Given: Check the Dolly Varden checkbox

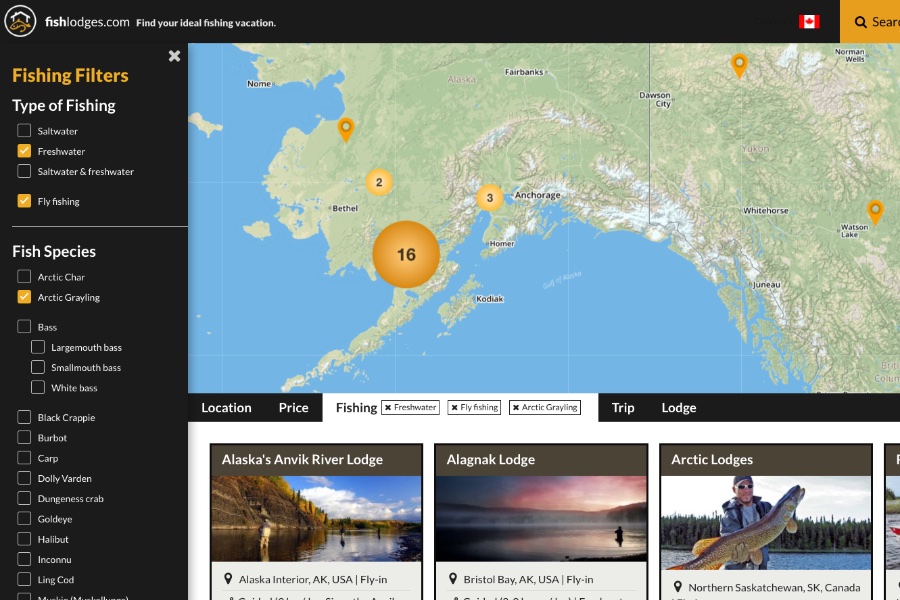Looking at the screenshot, I should click(24, 478).
